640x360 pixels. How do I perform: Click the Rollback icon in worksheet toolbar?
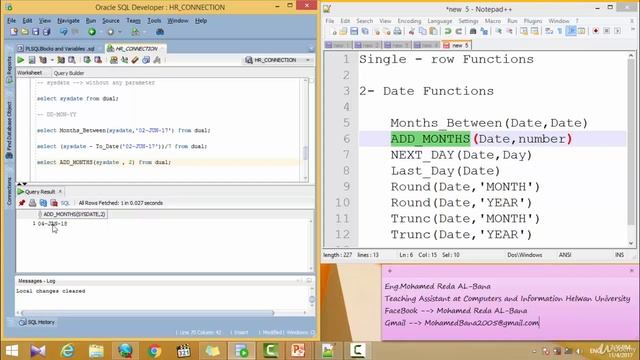98,60
